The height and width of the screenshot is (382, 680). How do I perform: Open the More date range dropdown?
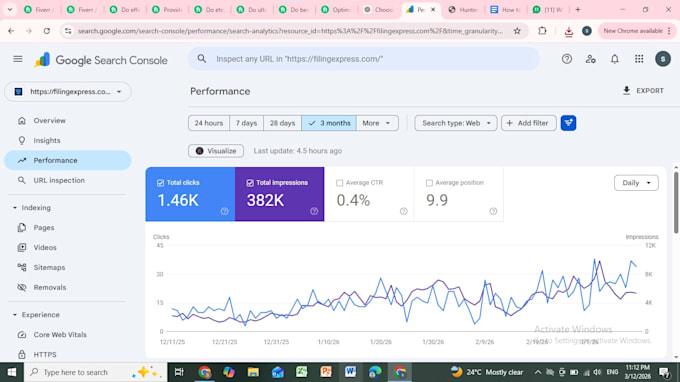(377, 123)
